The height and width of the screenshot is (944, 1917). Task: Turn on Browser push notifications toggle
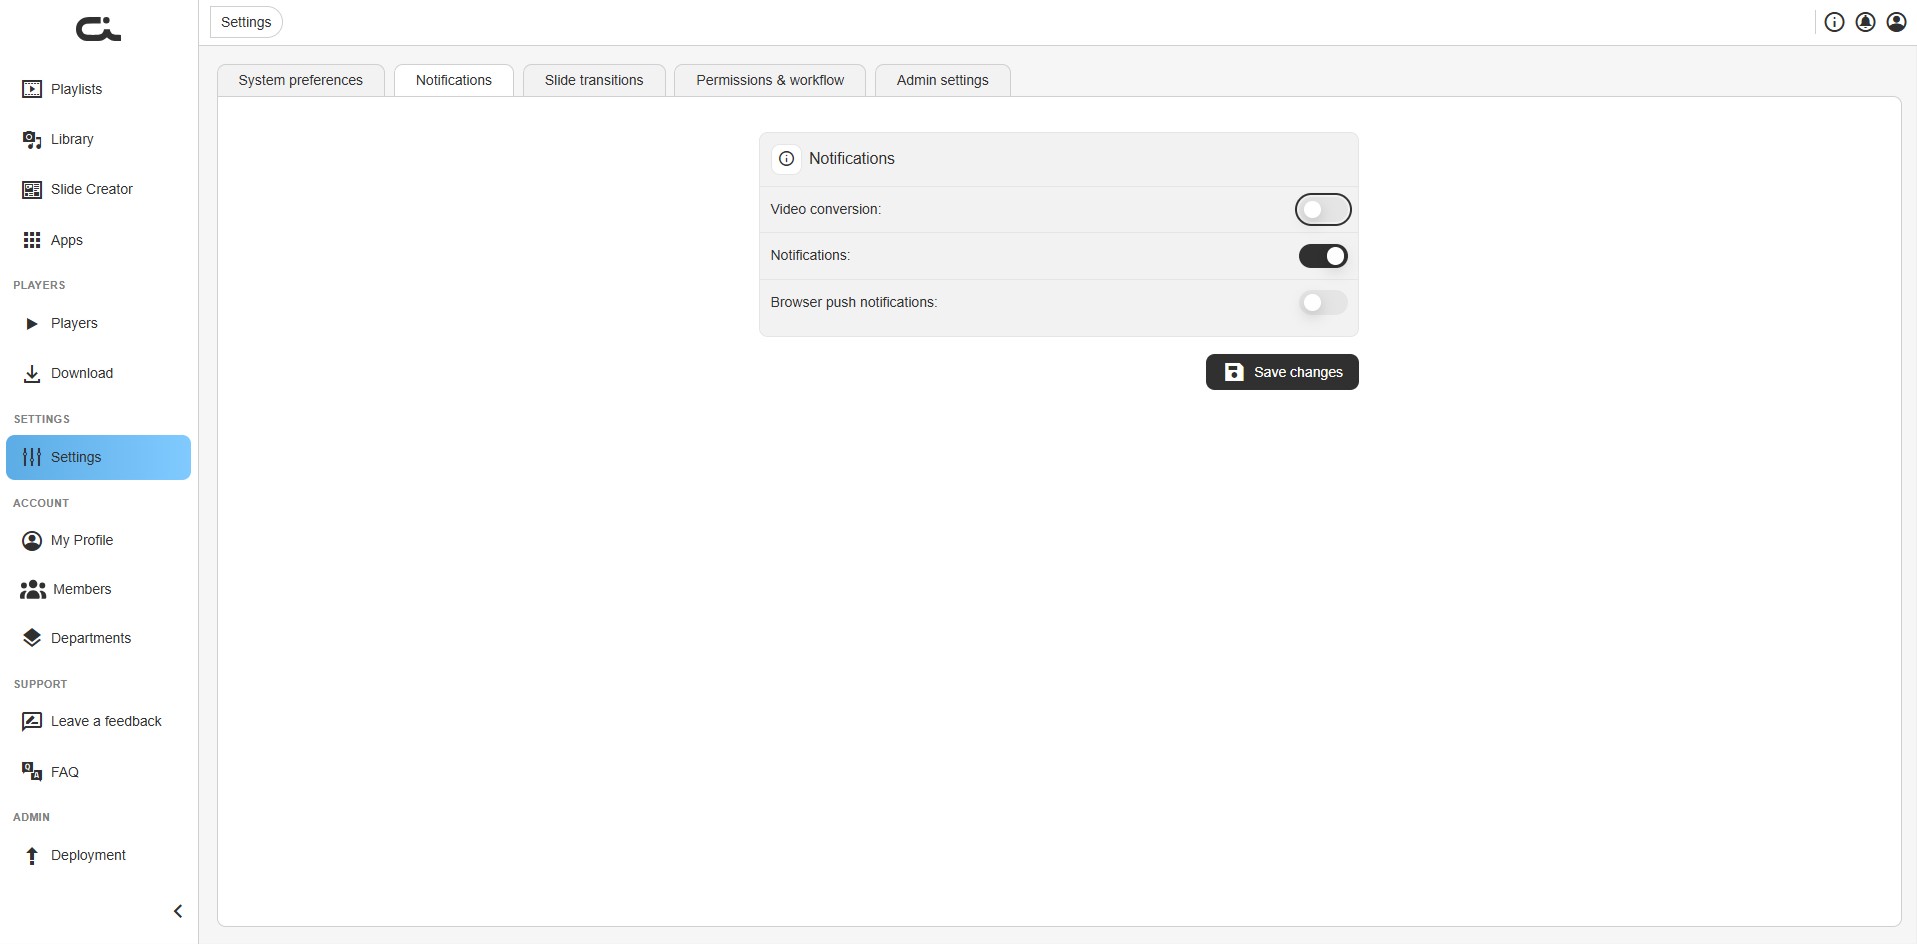[1323, 302]
